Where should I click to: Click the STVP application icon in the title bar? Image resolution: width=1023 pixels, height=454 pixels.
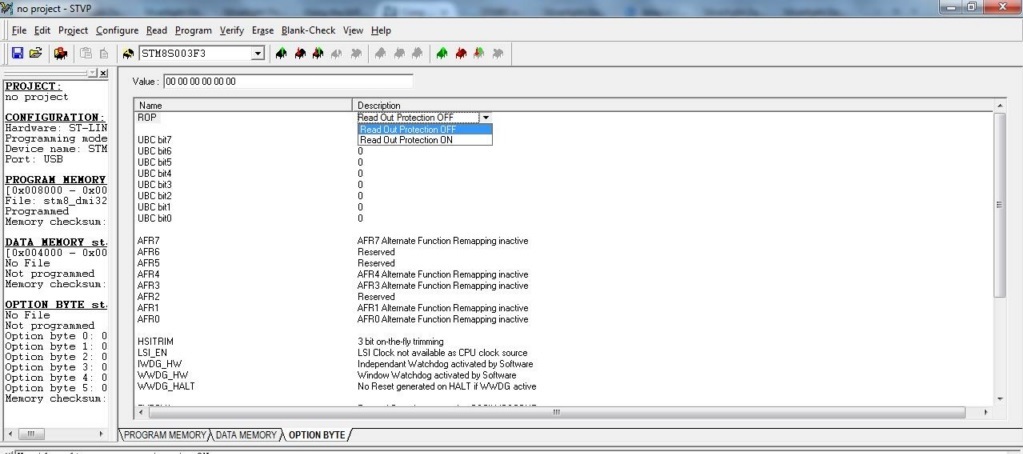[7, 8]
